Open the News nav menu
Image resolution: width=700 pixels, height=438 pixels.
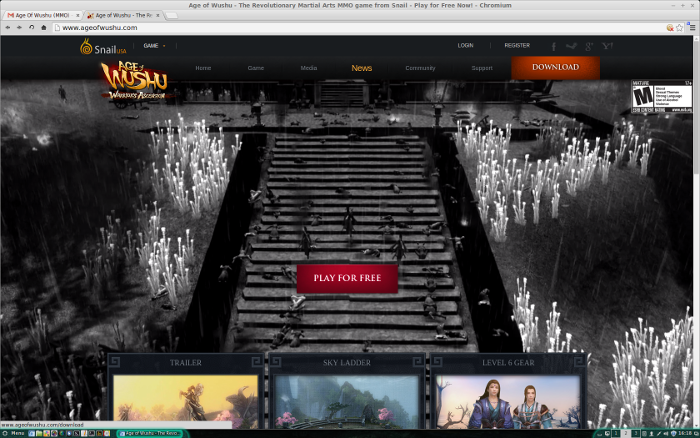(362, 68)
